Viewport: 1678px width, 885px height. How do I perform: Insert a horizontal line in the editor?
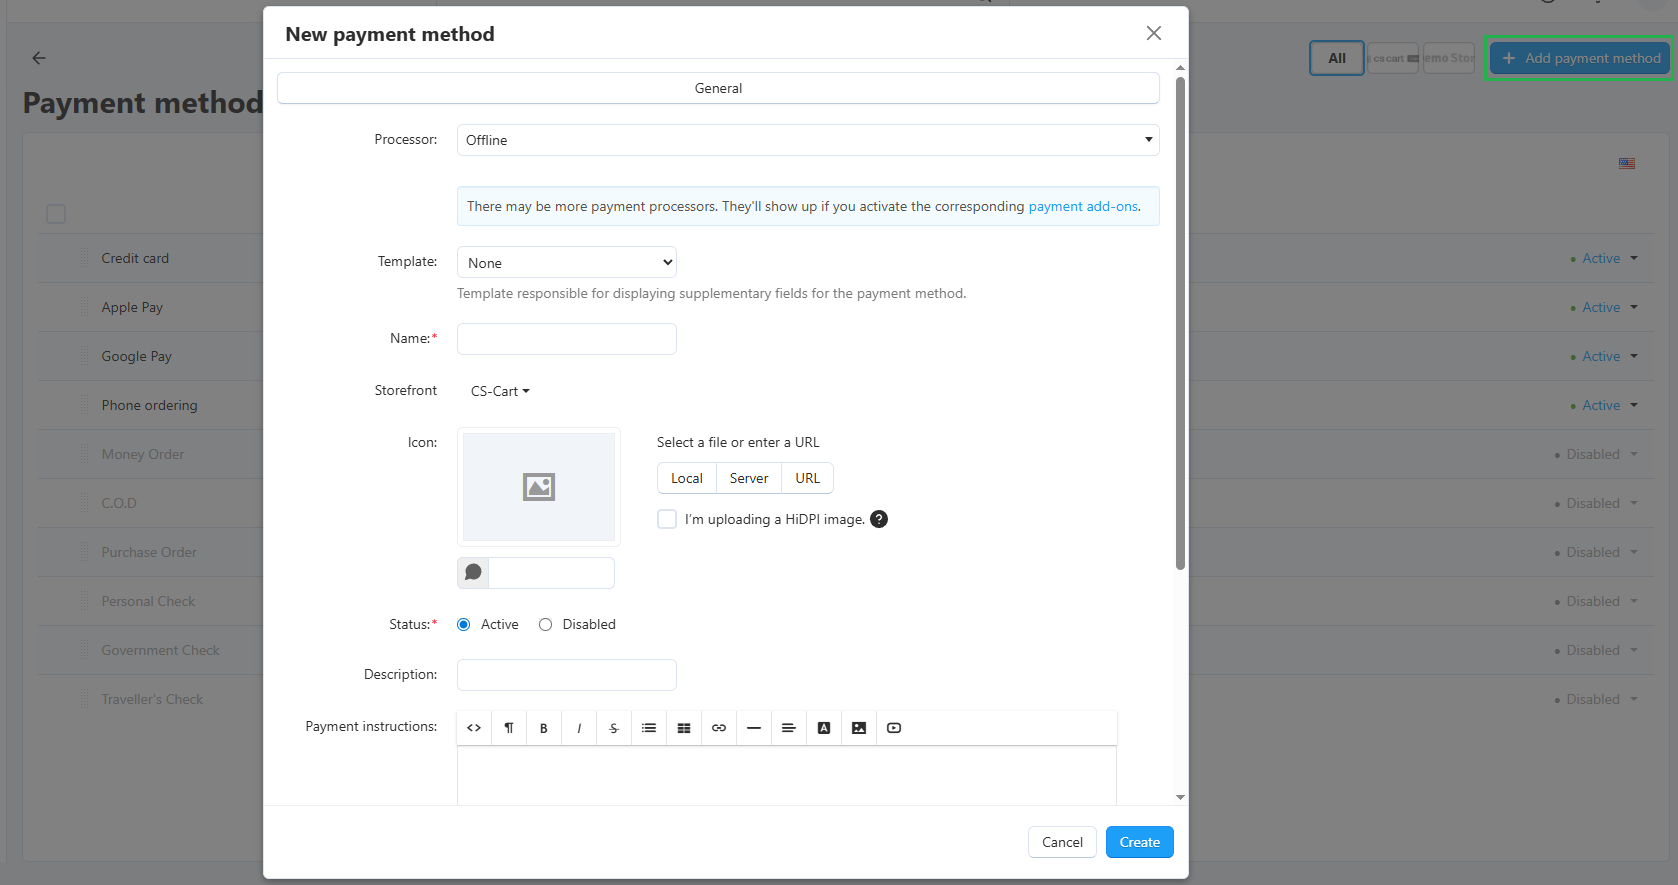[754, 728]
